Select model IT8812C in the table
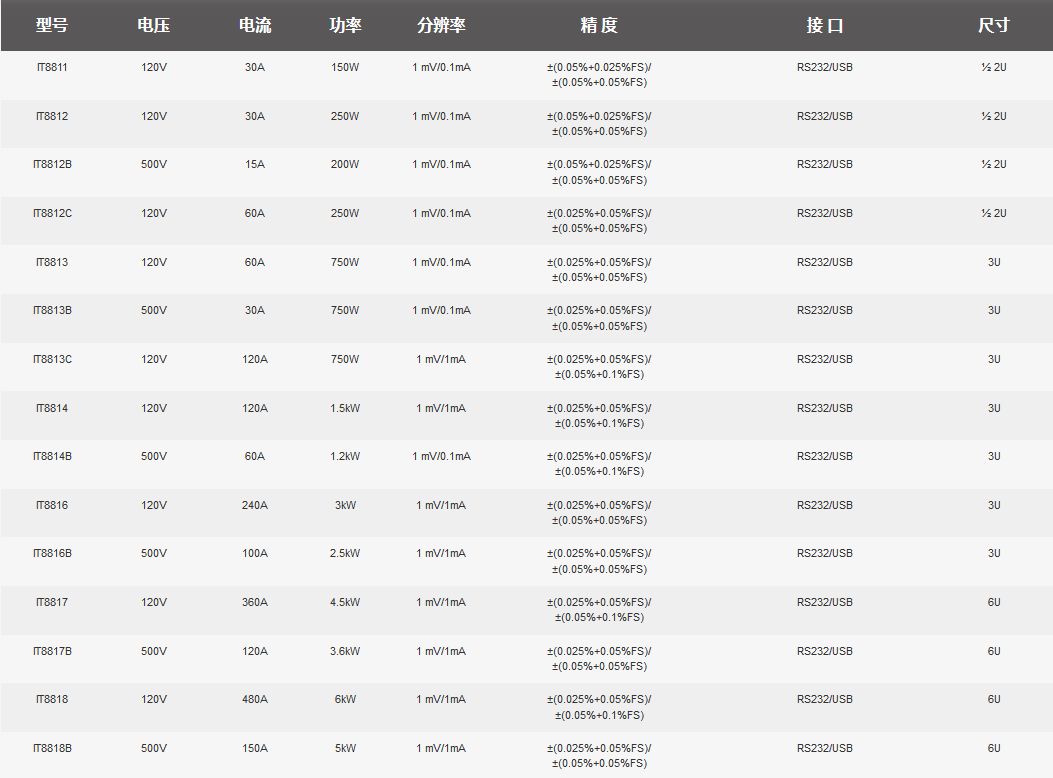 tap(52, 213)
